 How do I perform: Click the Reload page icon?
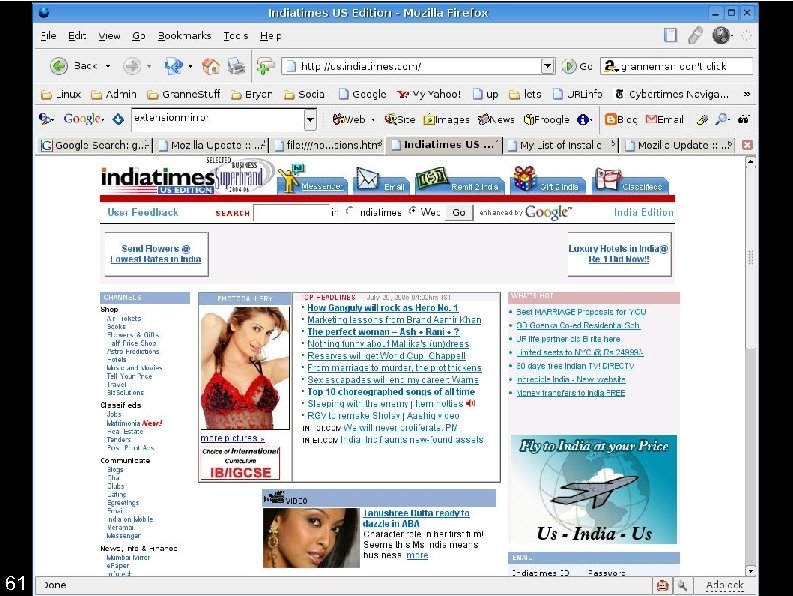(x=173, y=66)
